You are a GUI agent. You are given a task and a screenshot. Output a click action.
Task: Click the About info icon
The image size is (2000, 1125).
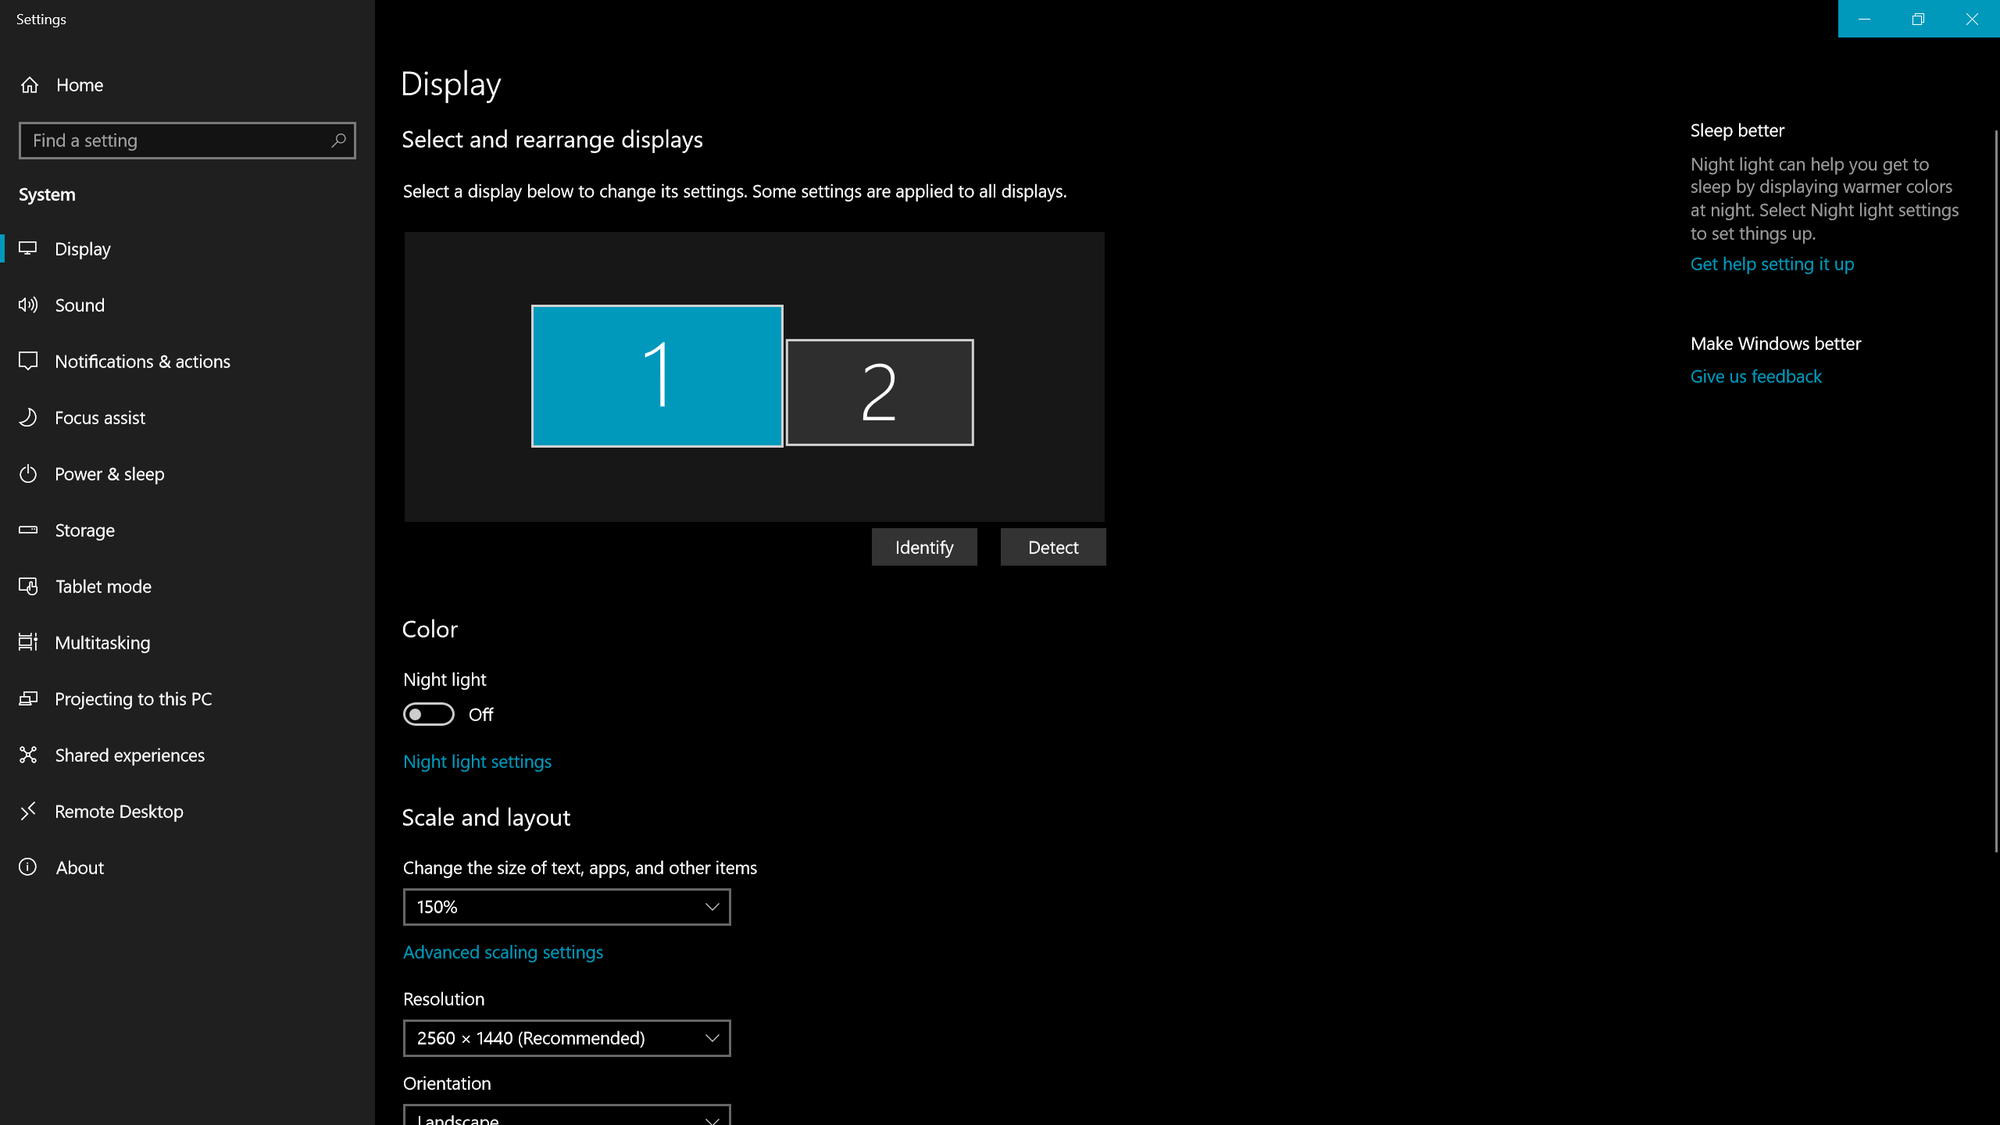pyautogui.click(x=28, y=867)
